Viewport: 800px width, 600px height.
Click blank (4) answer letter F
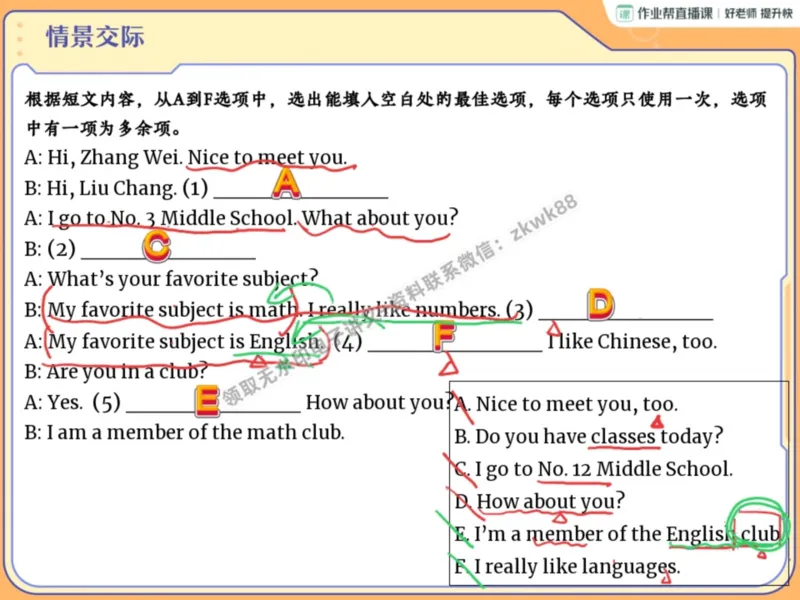444,337
